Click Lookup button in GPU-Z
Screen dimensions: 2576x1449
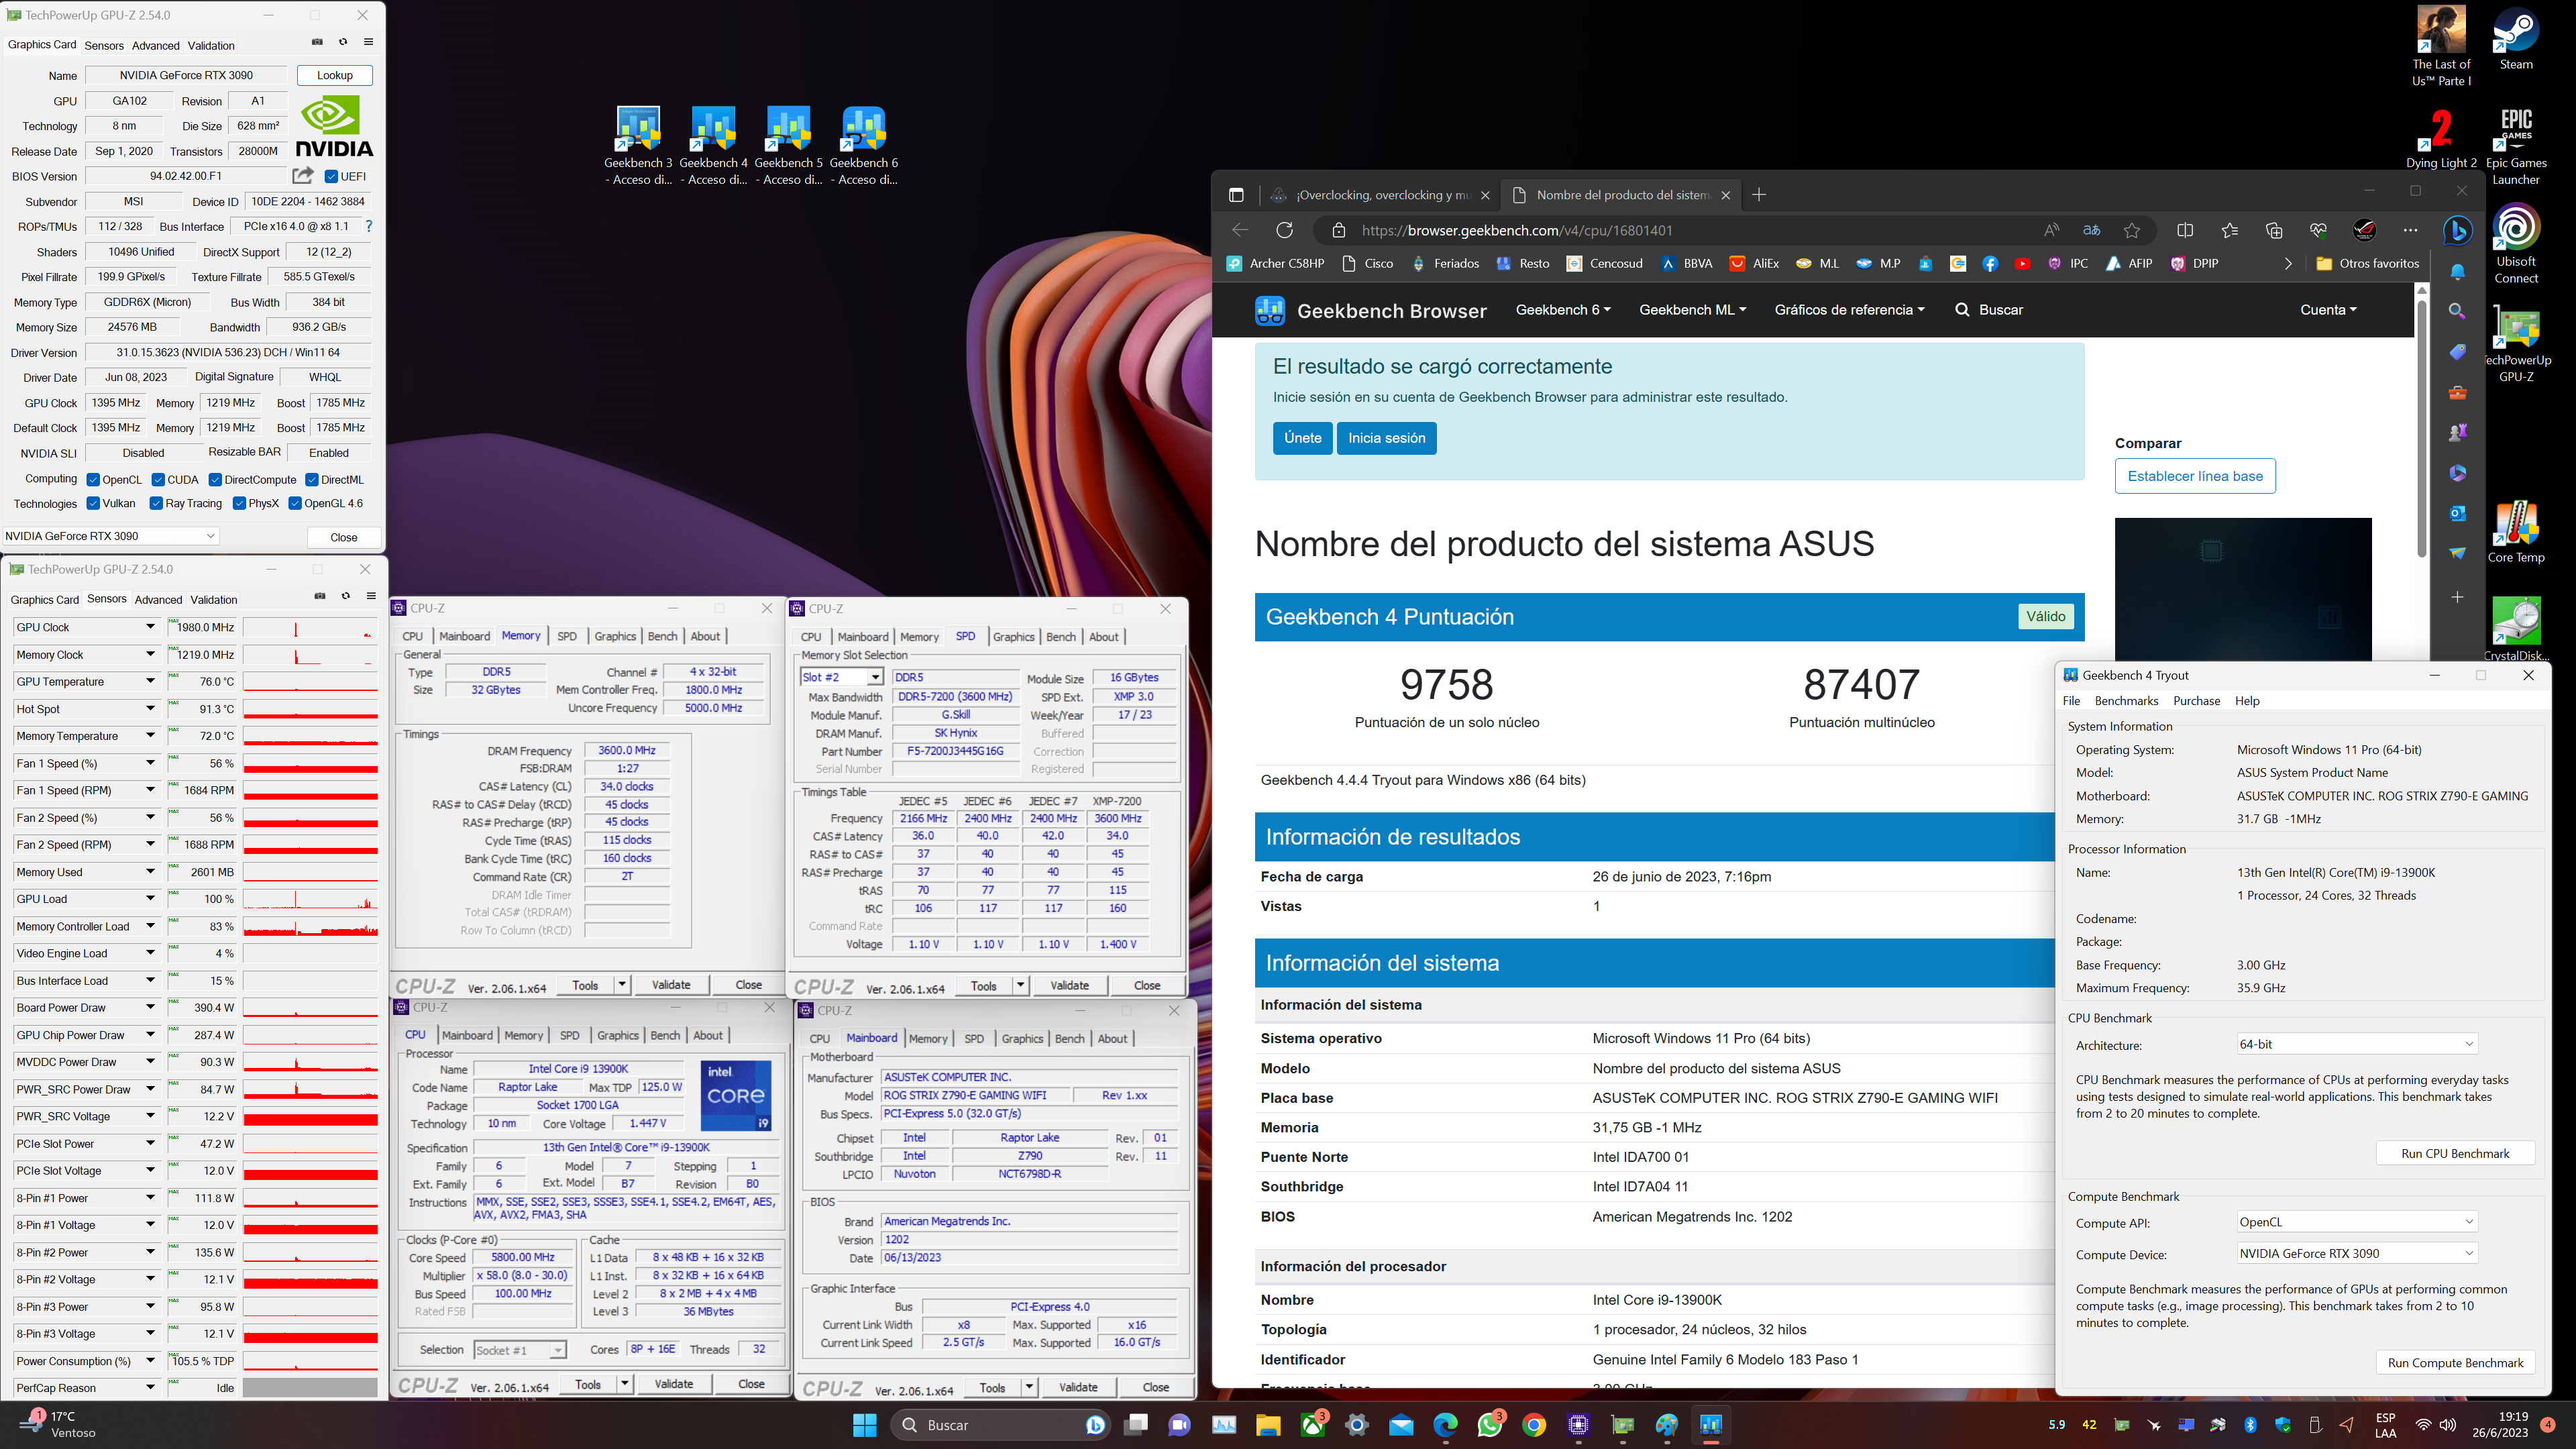tap(335, 75)
